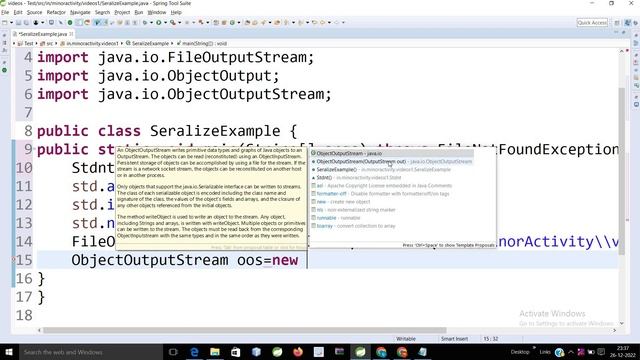Click the Writable status bar entry
This screenshot has height=360, width=640.
tap(406, 339)
